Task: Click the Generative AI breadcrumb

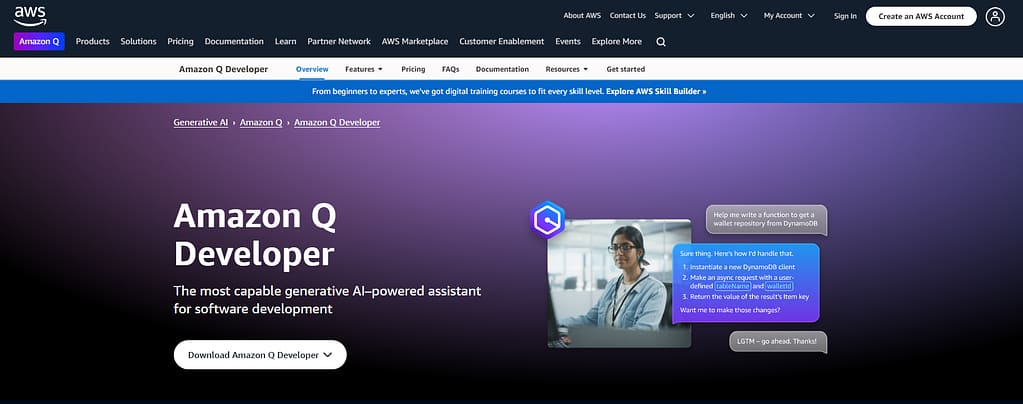Action: 200,122
